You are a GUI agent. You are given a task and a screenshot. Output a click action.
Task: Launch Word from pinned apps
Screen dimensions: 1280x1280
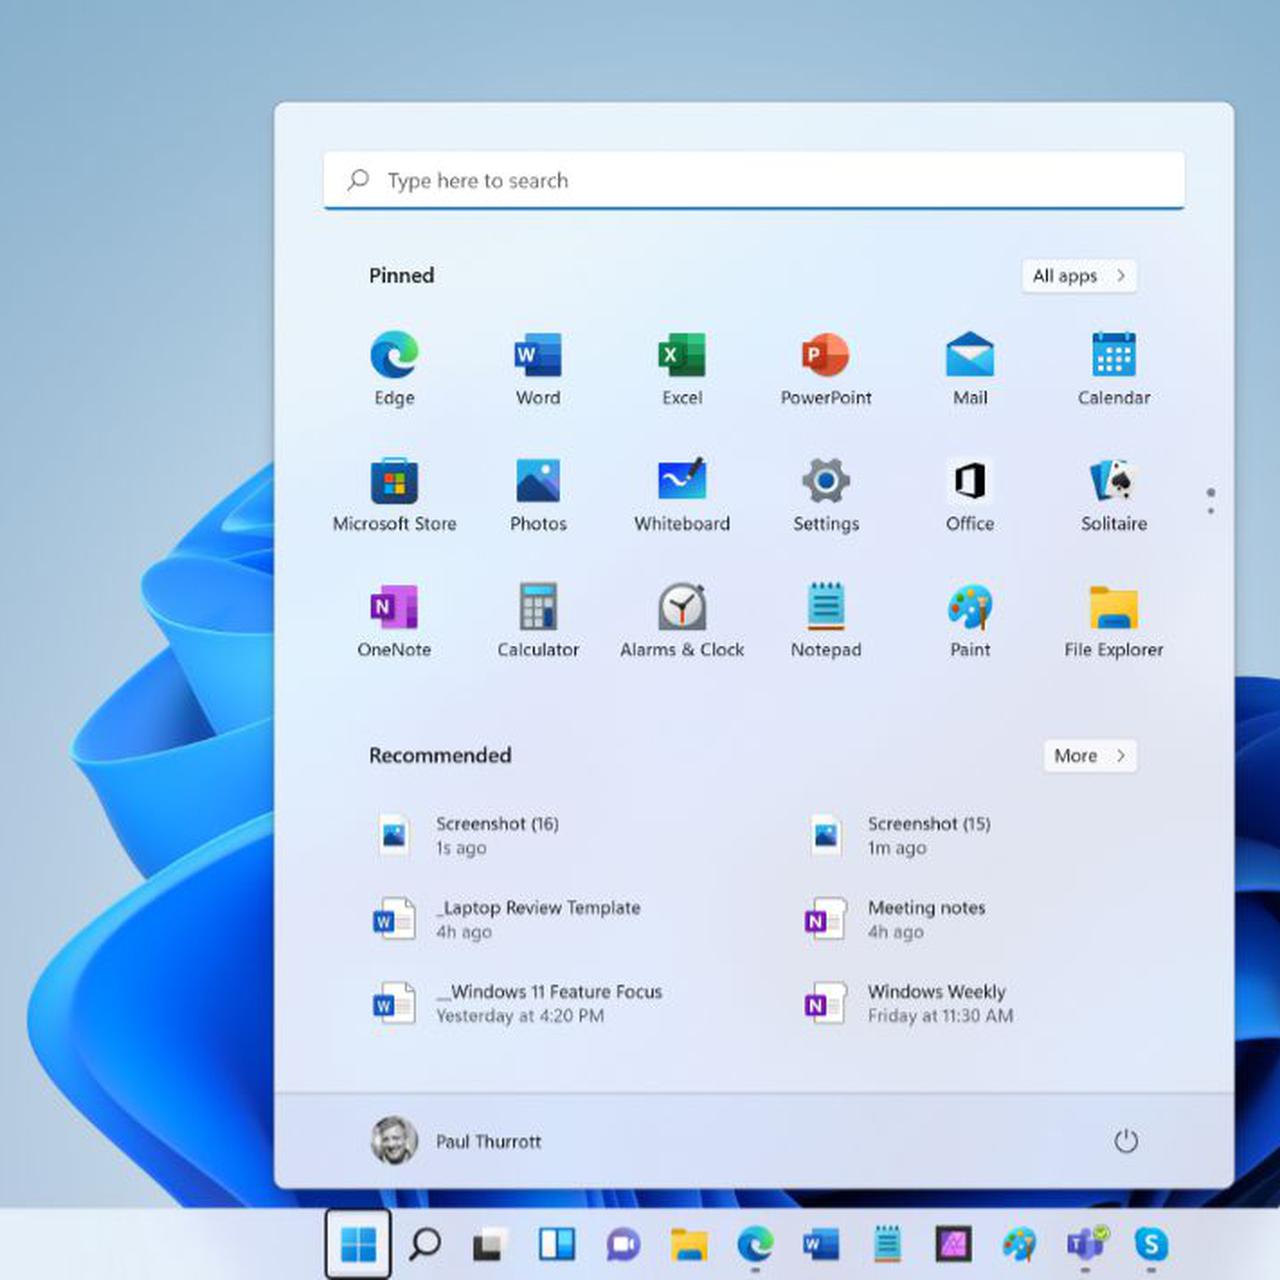pyautogui.click(x=538, y=368)
